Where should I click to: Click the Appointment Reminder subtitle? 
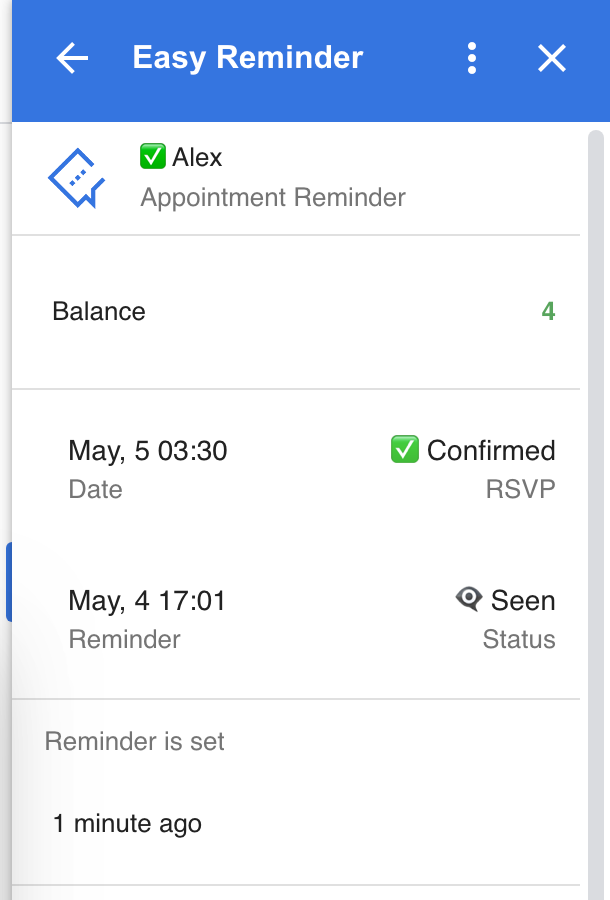pos(273,197)
